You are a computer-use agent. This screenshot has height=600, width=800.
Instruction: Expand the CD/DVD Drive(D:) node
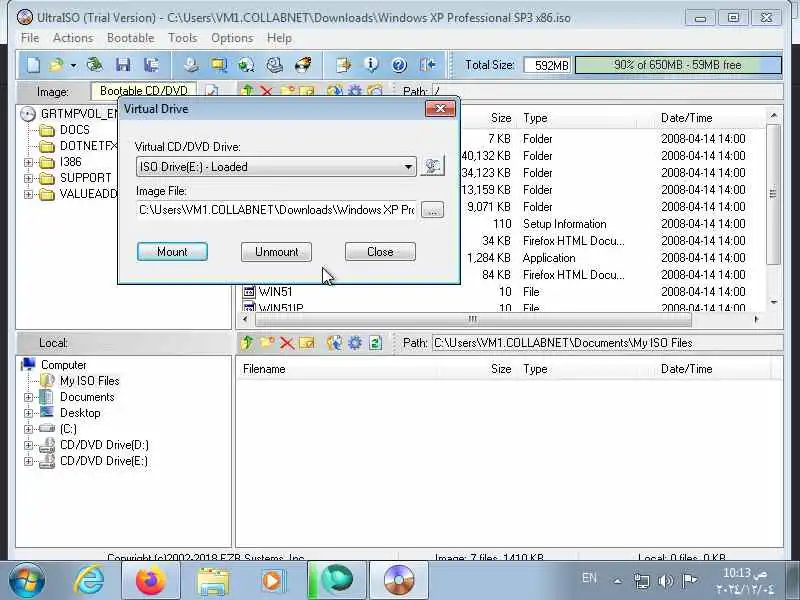[29, 445]
